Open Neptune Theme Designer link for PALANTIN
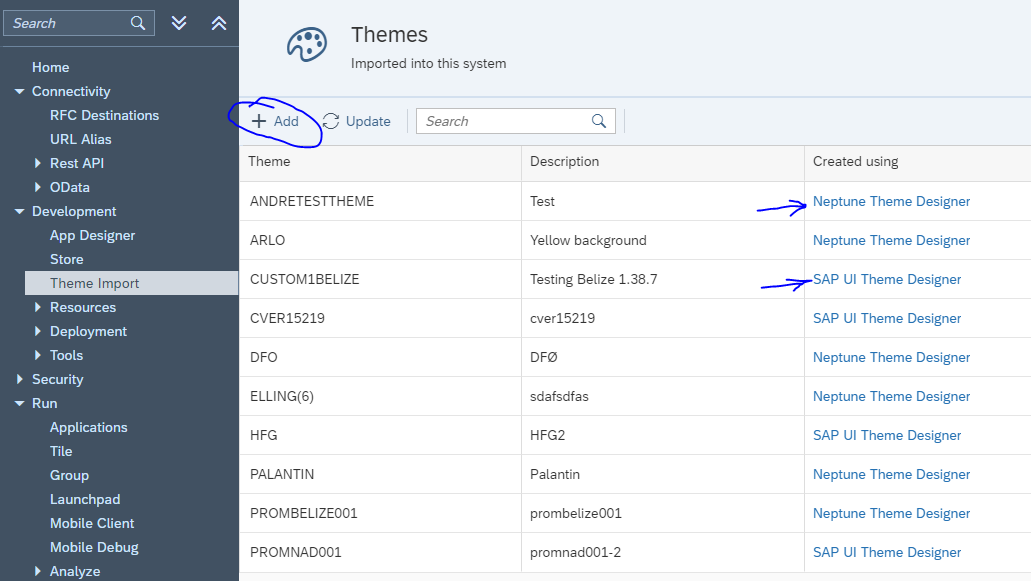The height and width of the screenshot is (581, 1031). [892, 474]
